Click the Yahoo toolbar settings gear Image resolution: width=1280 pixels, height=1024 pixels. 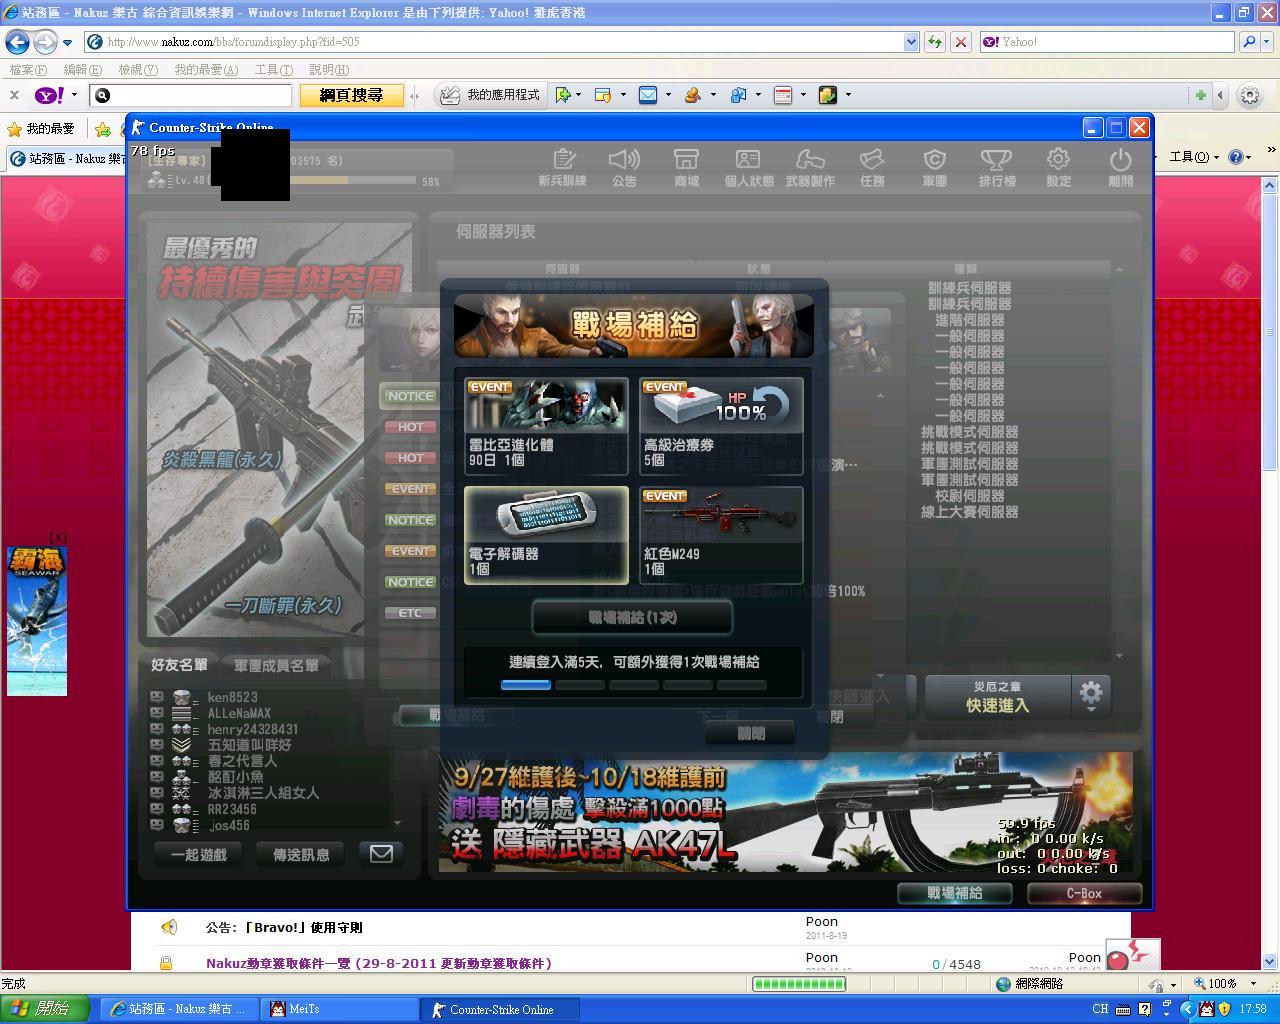point(1250,95)
